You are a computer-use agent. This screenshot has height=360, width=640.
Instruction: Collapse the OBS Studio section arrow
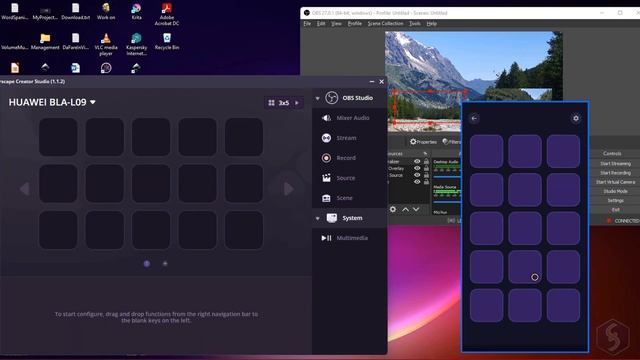click(318, 98)
